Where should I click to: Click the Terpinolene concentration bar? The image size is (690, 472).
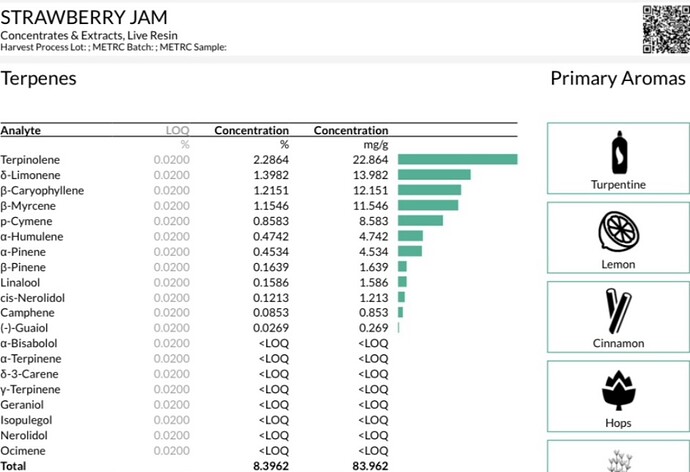pos(458,159)
